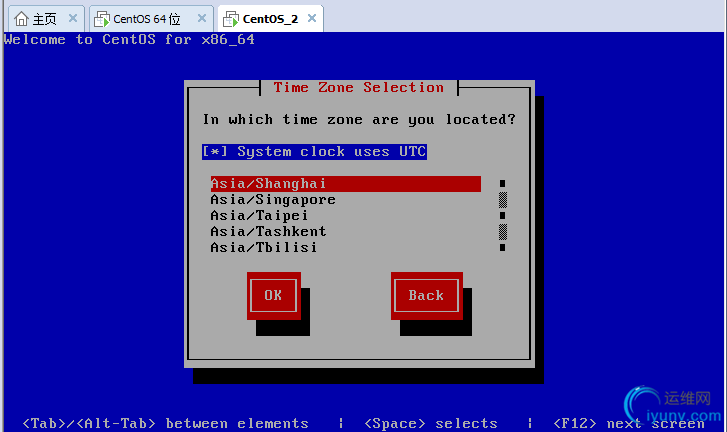The width and height of the screenshot is (727, 432).
Task: Close the 主页 tab
Action: 73,19
